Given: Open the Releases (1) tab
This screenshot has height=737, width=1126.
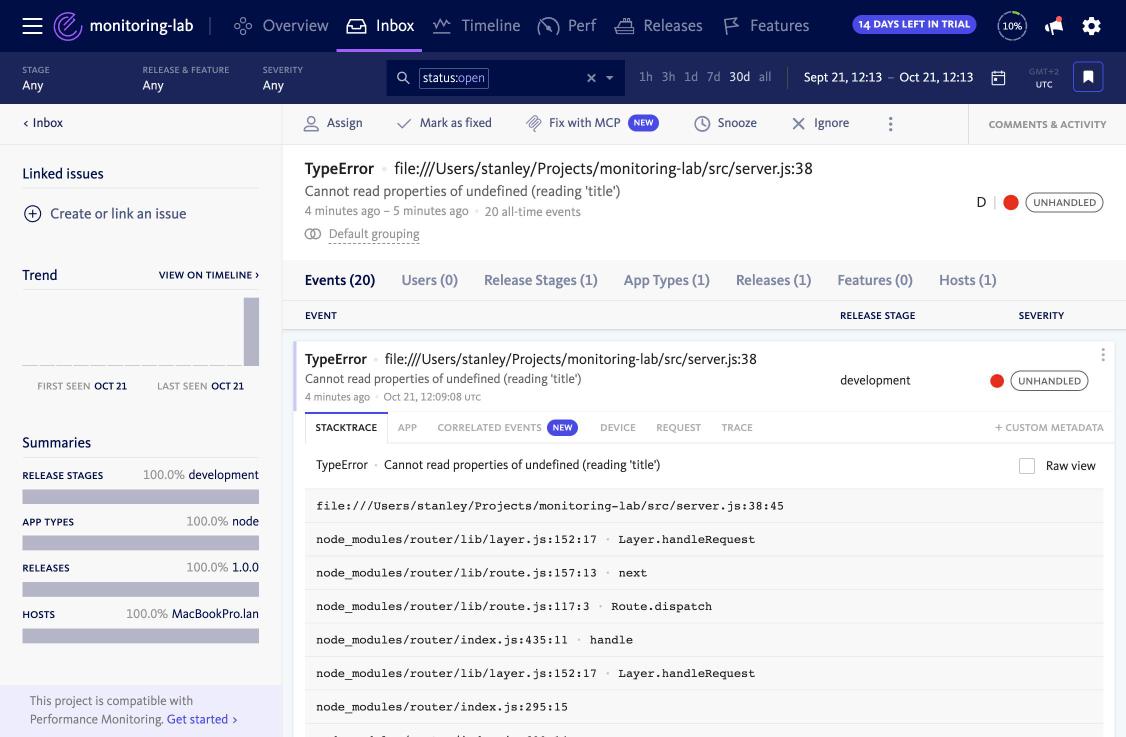Looking at the screenshot, I should pos(773,280).
